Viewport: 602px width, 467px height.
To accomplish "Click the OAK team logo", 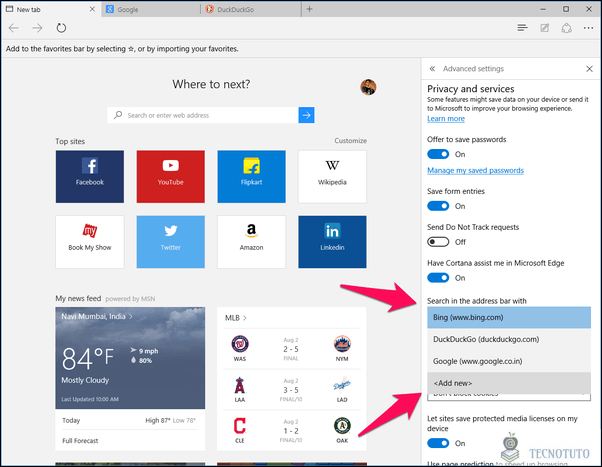I will [342, 426].
